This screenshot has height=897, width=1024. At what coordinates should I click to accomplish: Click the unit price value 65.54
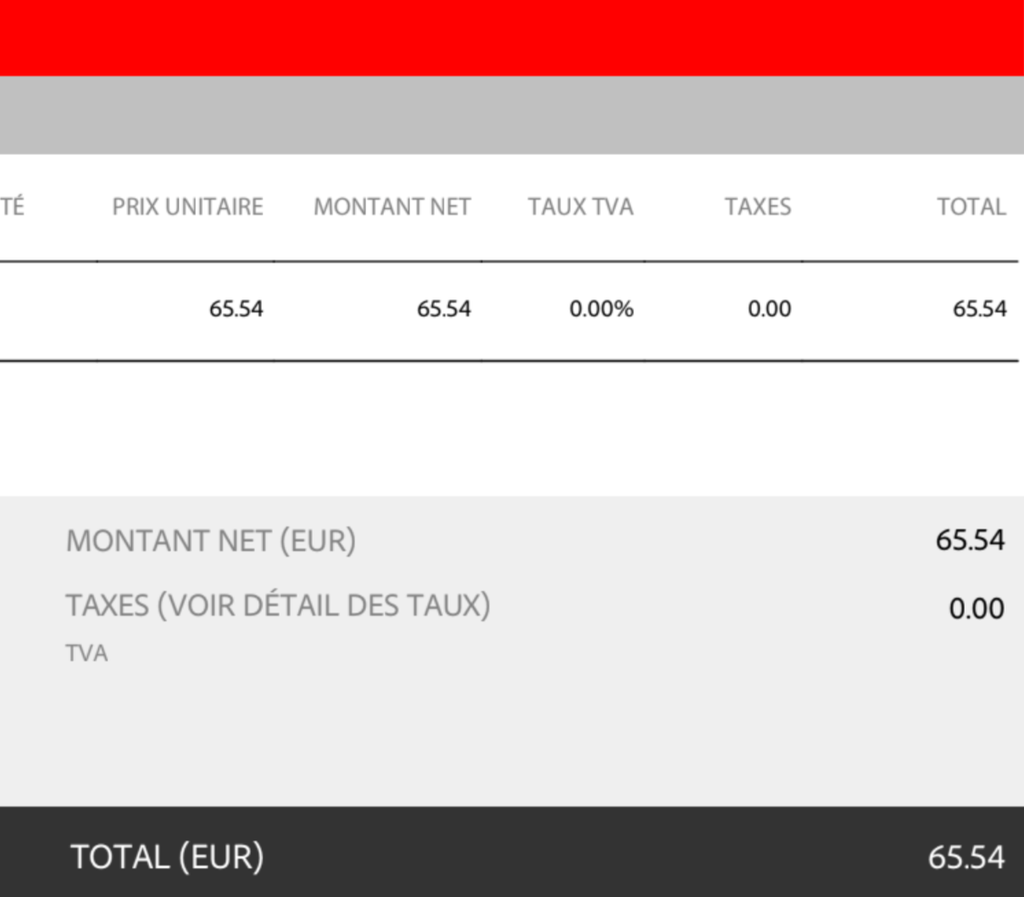(236, 309)
